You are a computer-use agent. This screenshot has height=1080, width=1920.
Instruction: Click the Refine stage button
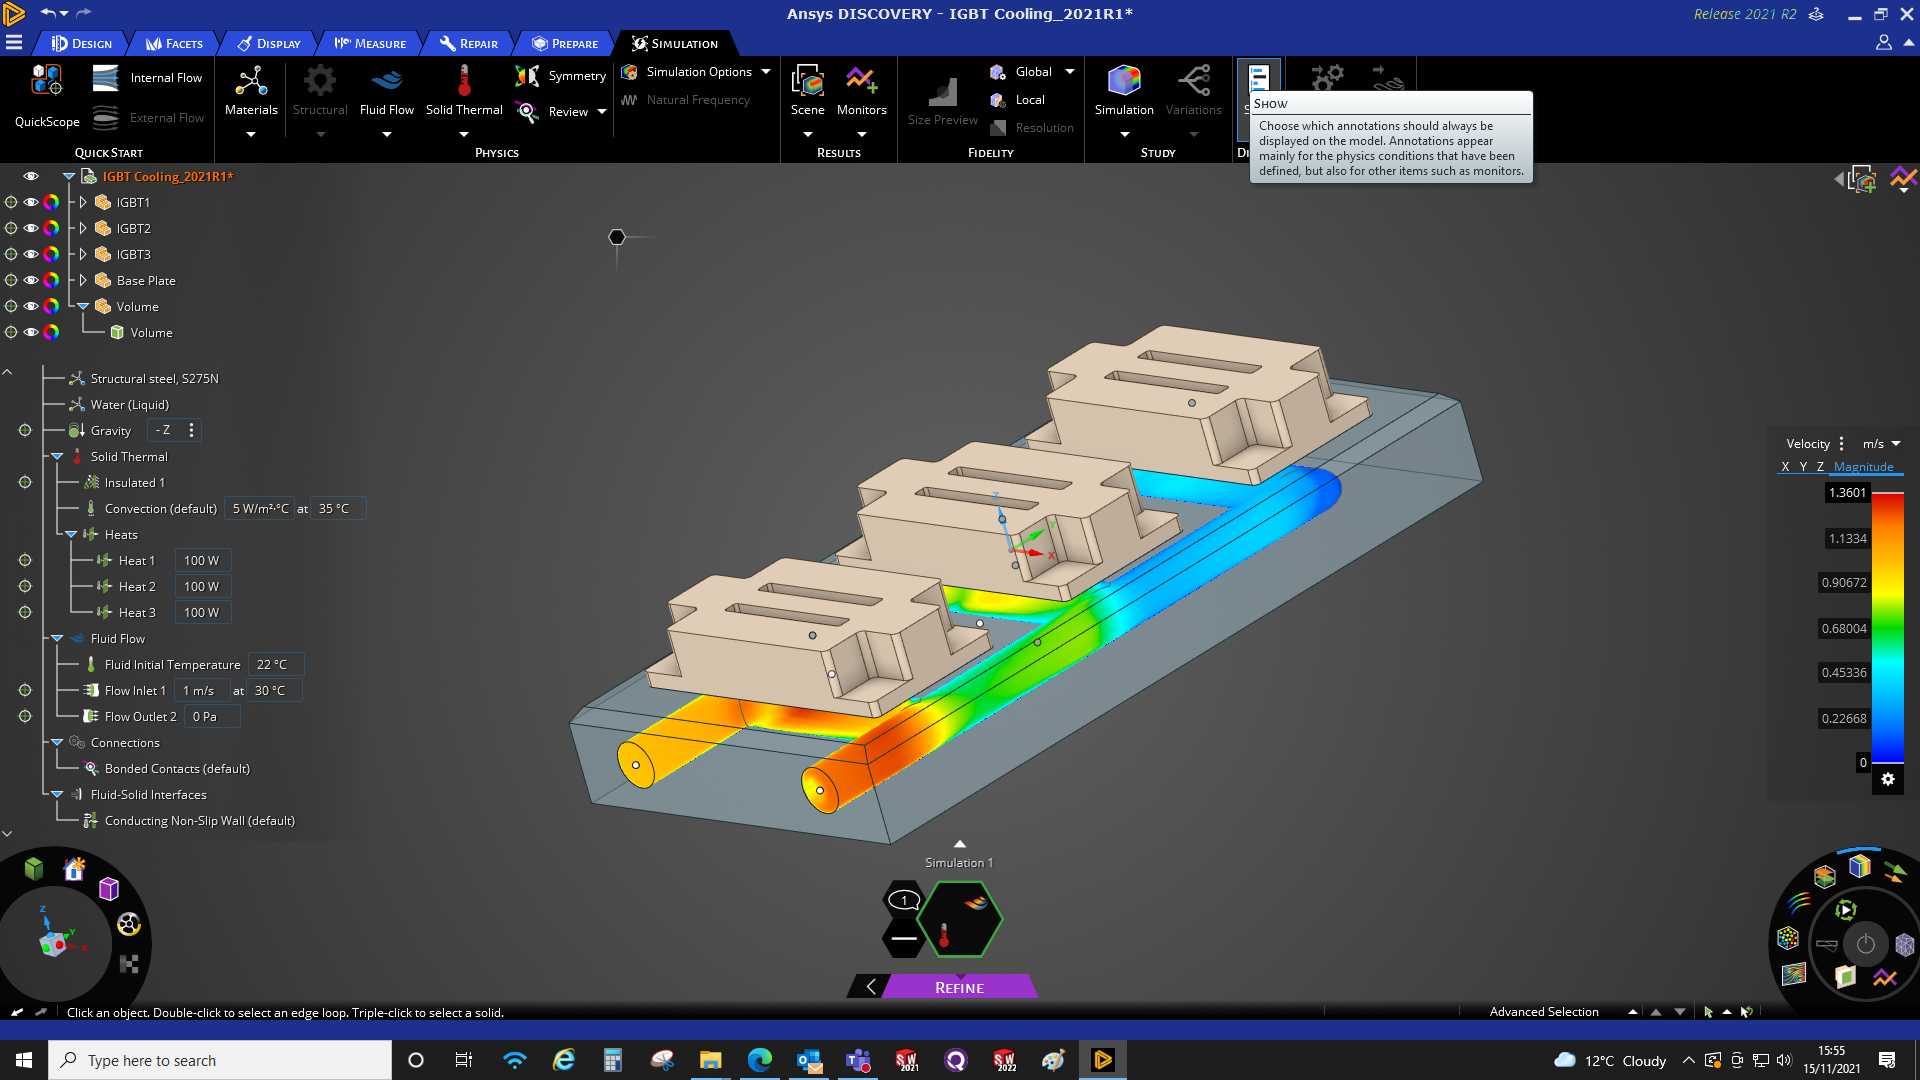pyautogui.click(x=959, y=987)
